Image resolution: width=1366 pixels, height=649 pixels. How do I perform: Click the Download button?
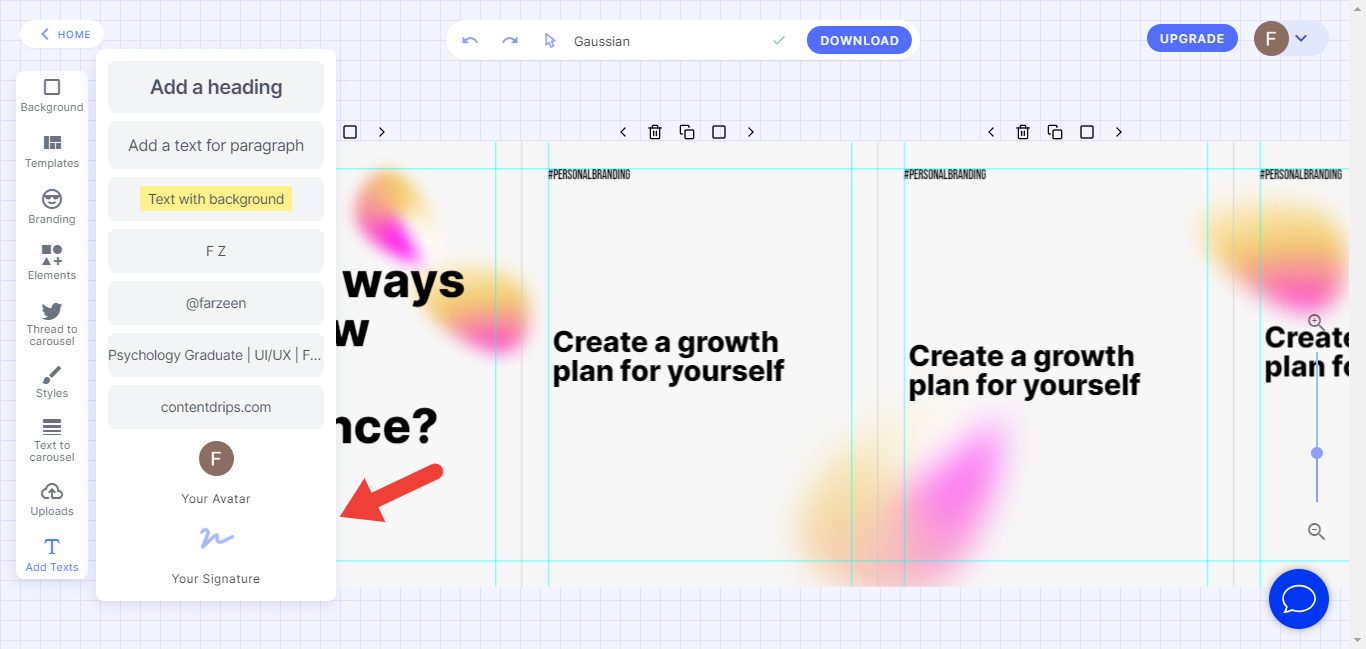coord(859,41)
